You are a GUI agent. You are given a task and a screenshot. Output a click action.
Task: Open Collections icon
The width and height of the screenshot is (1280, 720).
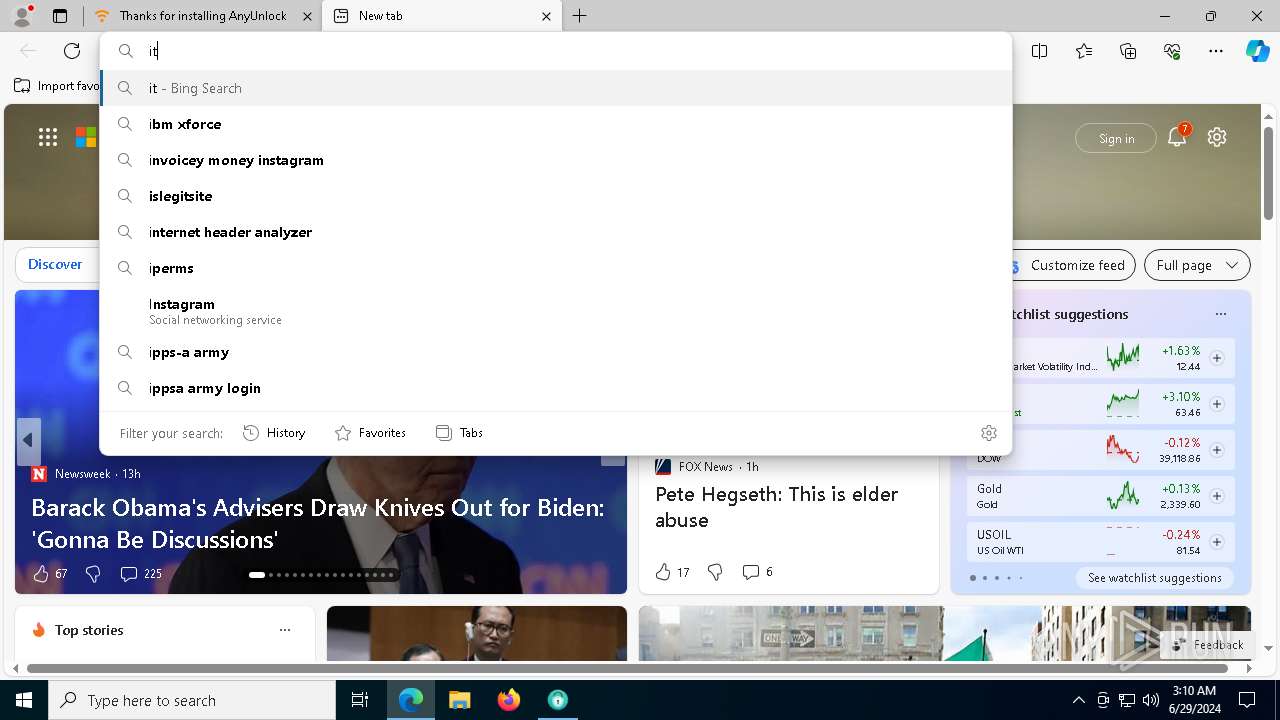[1128, 51]
